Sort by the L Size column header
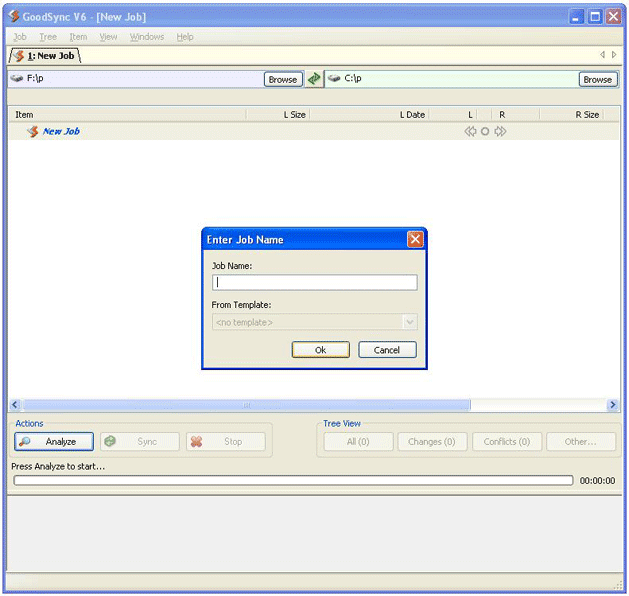The height and width of the screenshot is (596, 629). tap(278, 115)
